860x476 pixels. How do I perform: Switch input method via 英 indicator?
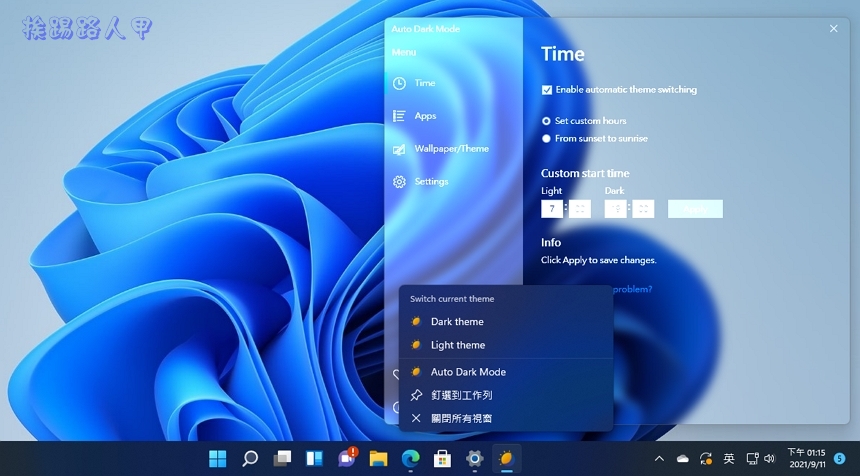[729, 458]
